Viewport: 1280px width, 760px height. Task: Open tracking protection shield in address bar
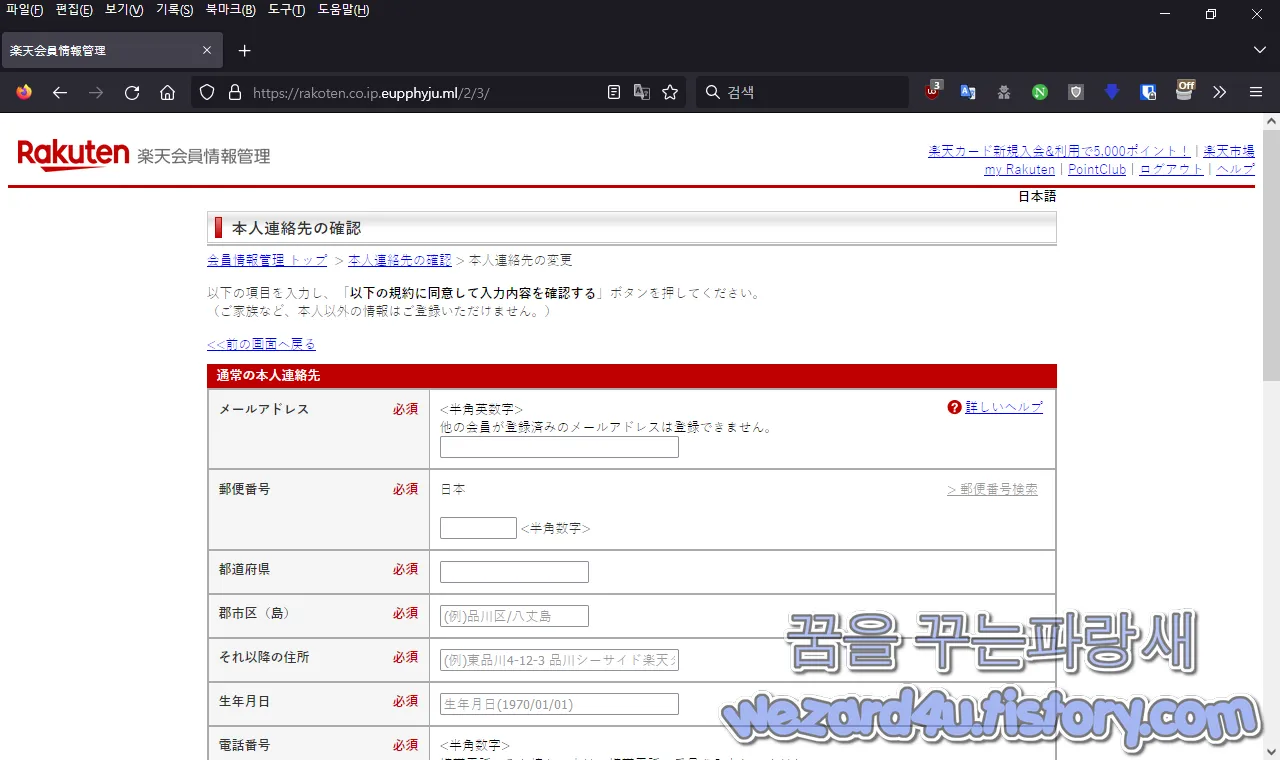point(206,92)
